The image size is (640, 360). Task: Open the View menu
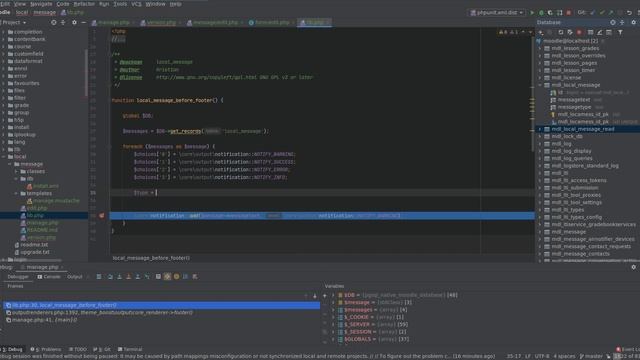(x=20, y=4)
